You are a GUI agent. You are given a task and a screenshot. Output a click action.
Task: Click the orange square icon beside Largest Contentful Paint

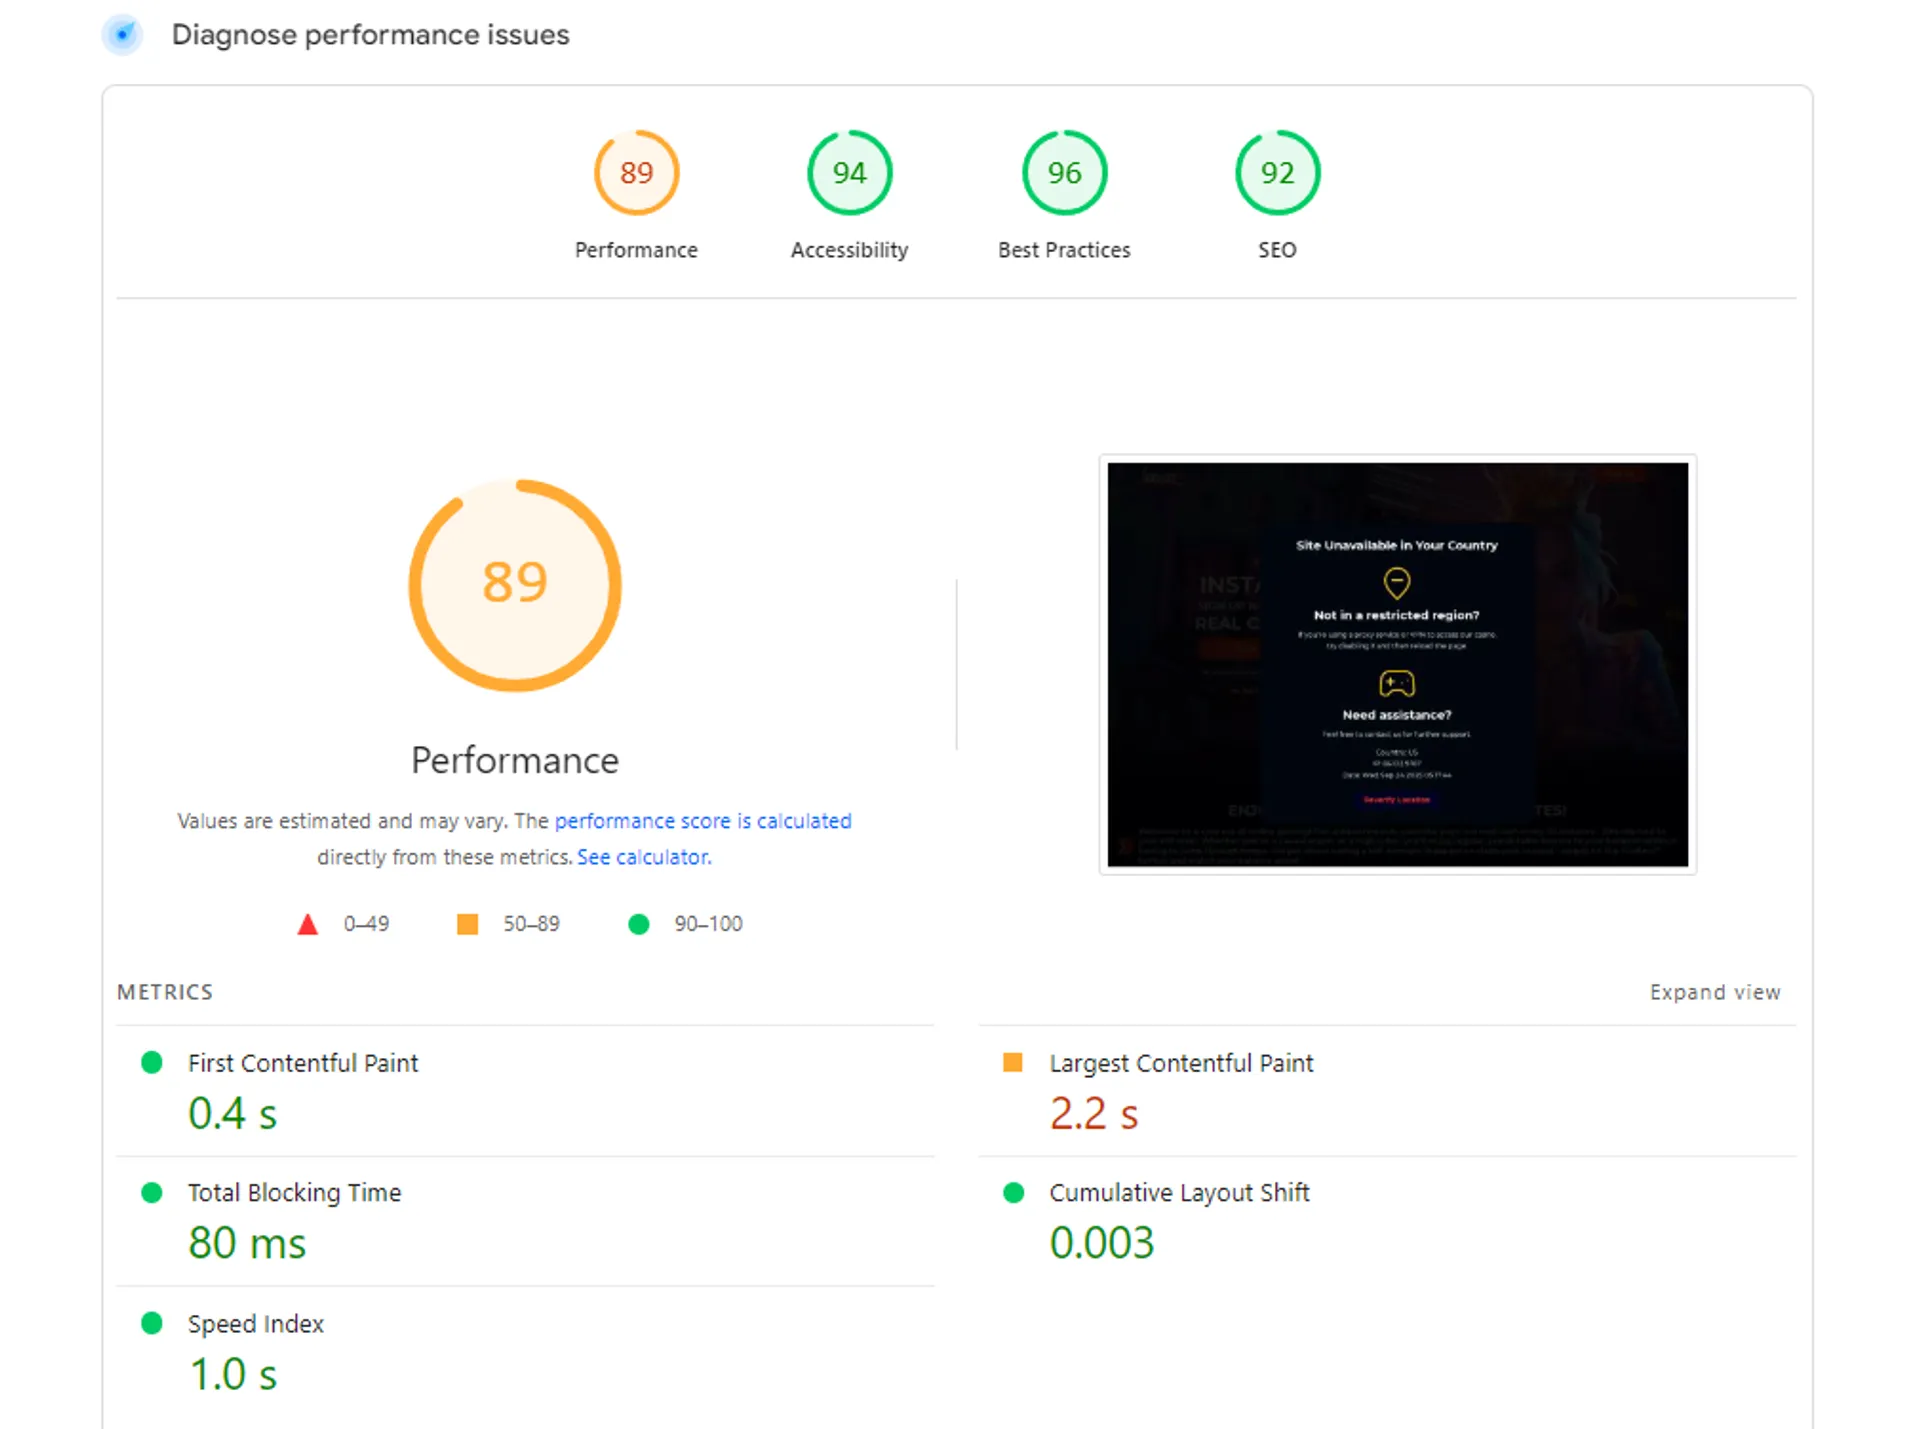(x=1013, y=1062)
